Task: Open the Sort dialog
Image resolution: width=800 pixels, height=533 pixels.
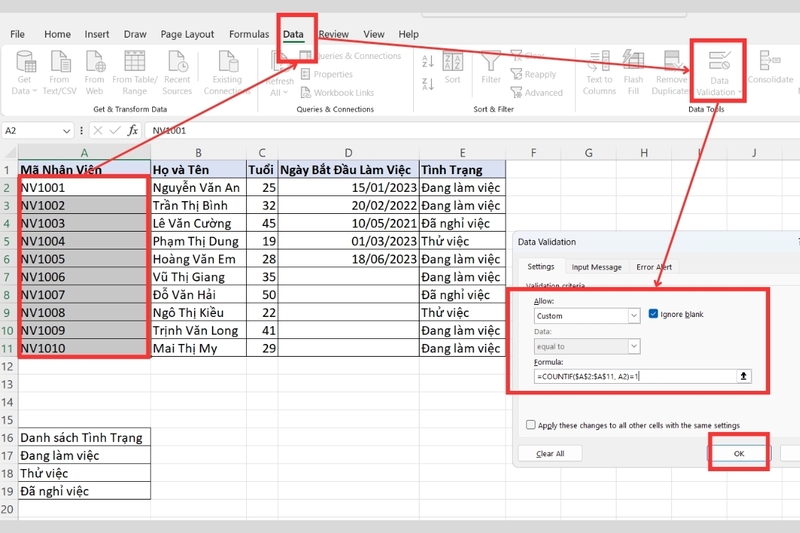Action: pos(452,68)
